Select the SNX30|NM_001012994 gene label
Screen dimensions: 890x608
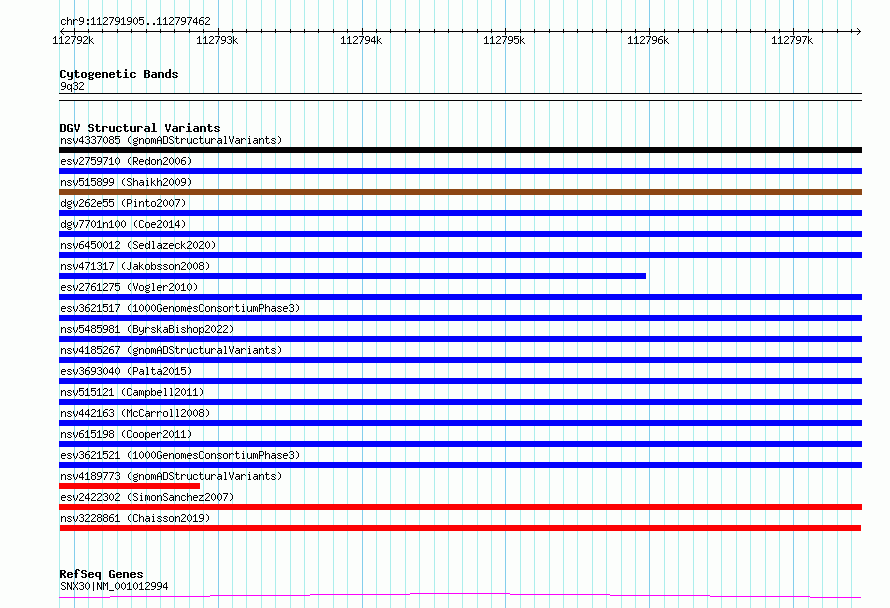tap(114, 586)
